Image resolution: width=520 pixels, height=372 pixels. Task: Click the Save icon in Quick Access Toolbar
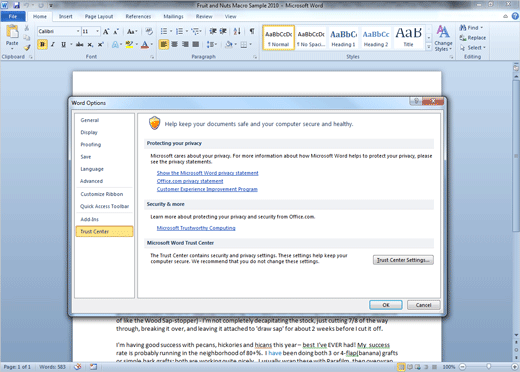(16, 5)
